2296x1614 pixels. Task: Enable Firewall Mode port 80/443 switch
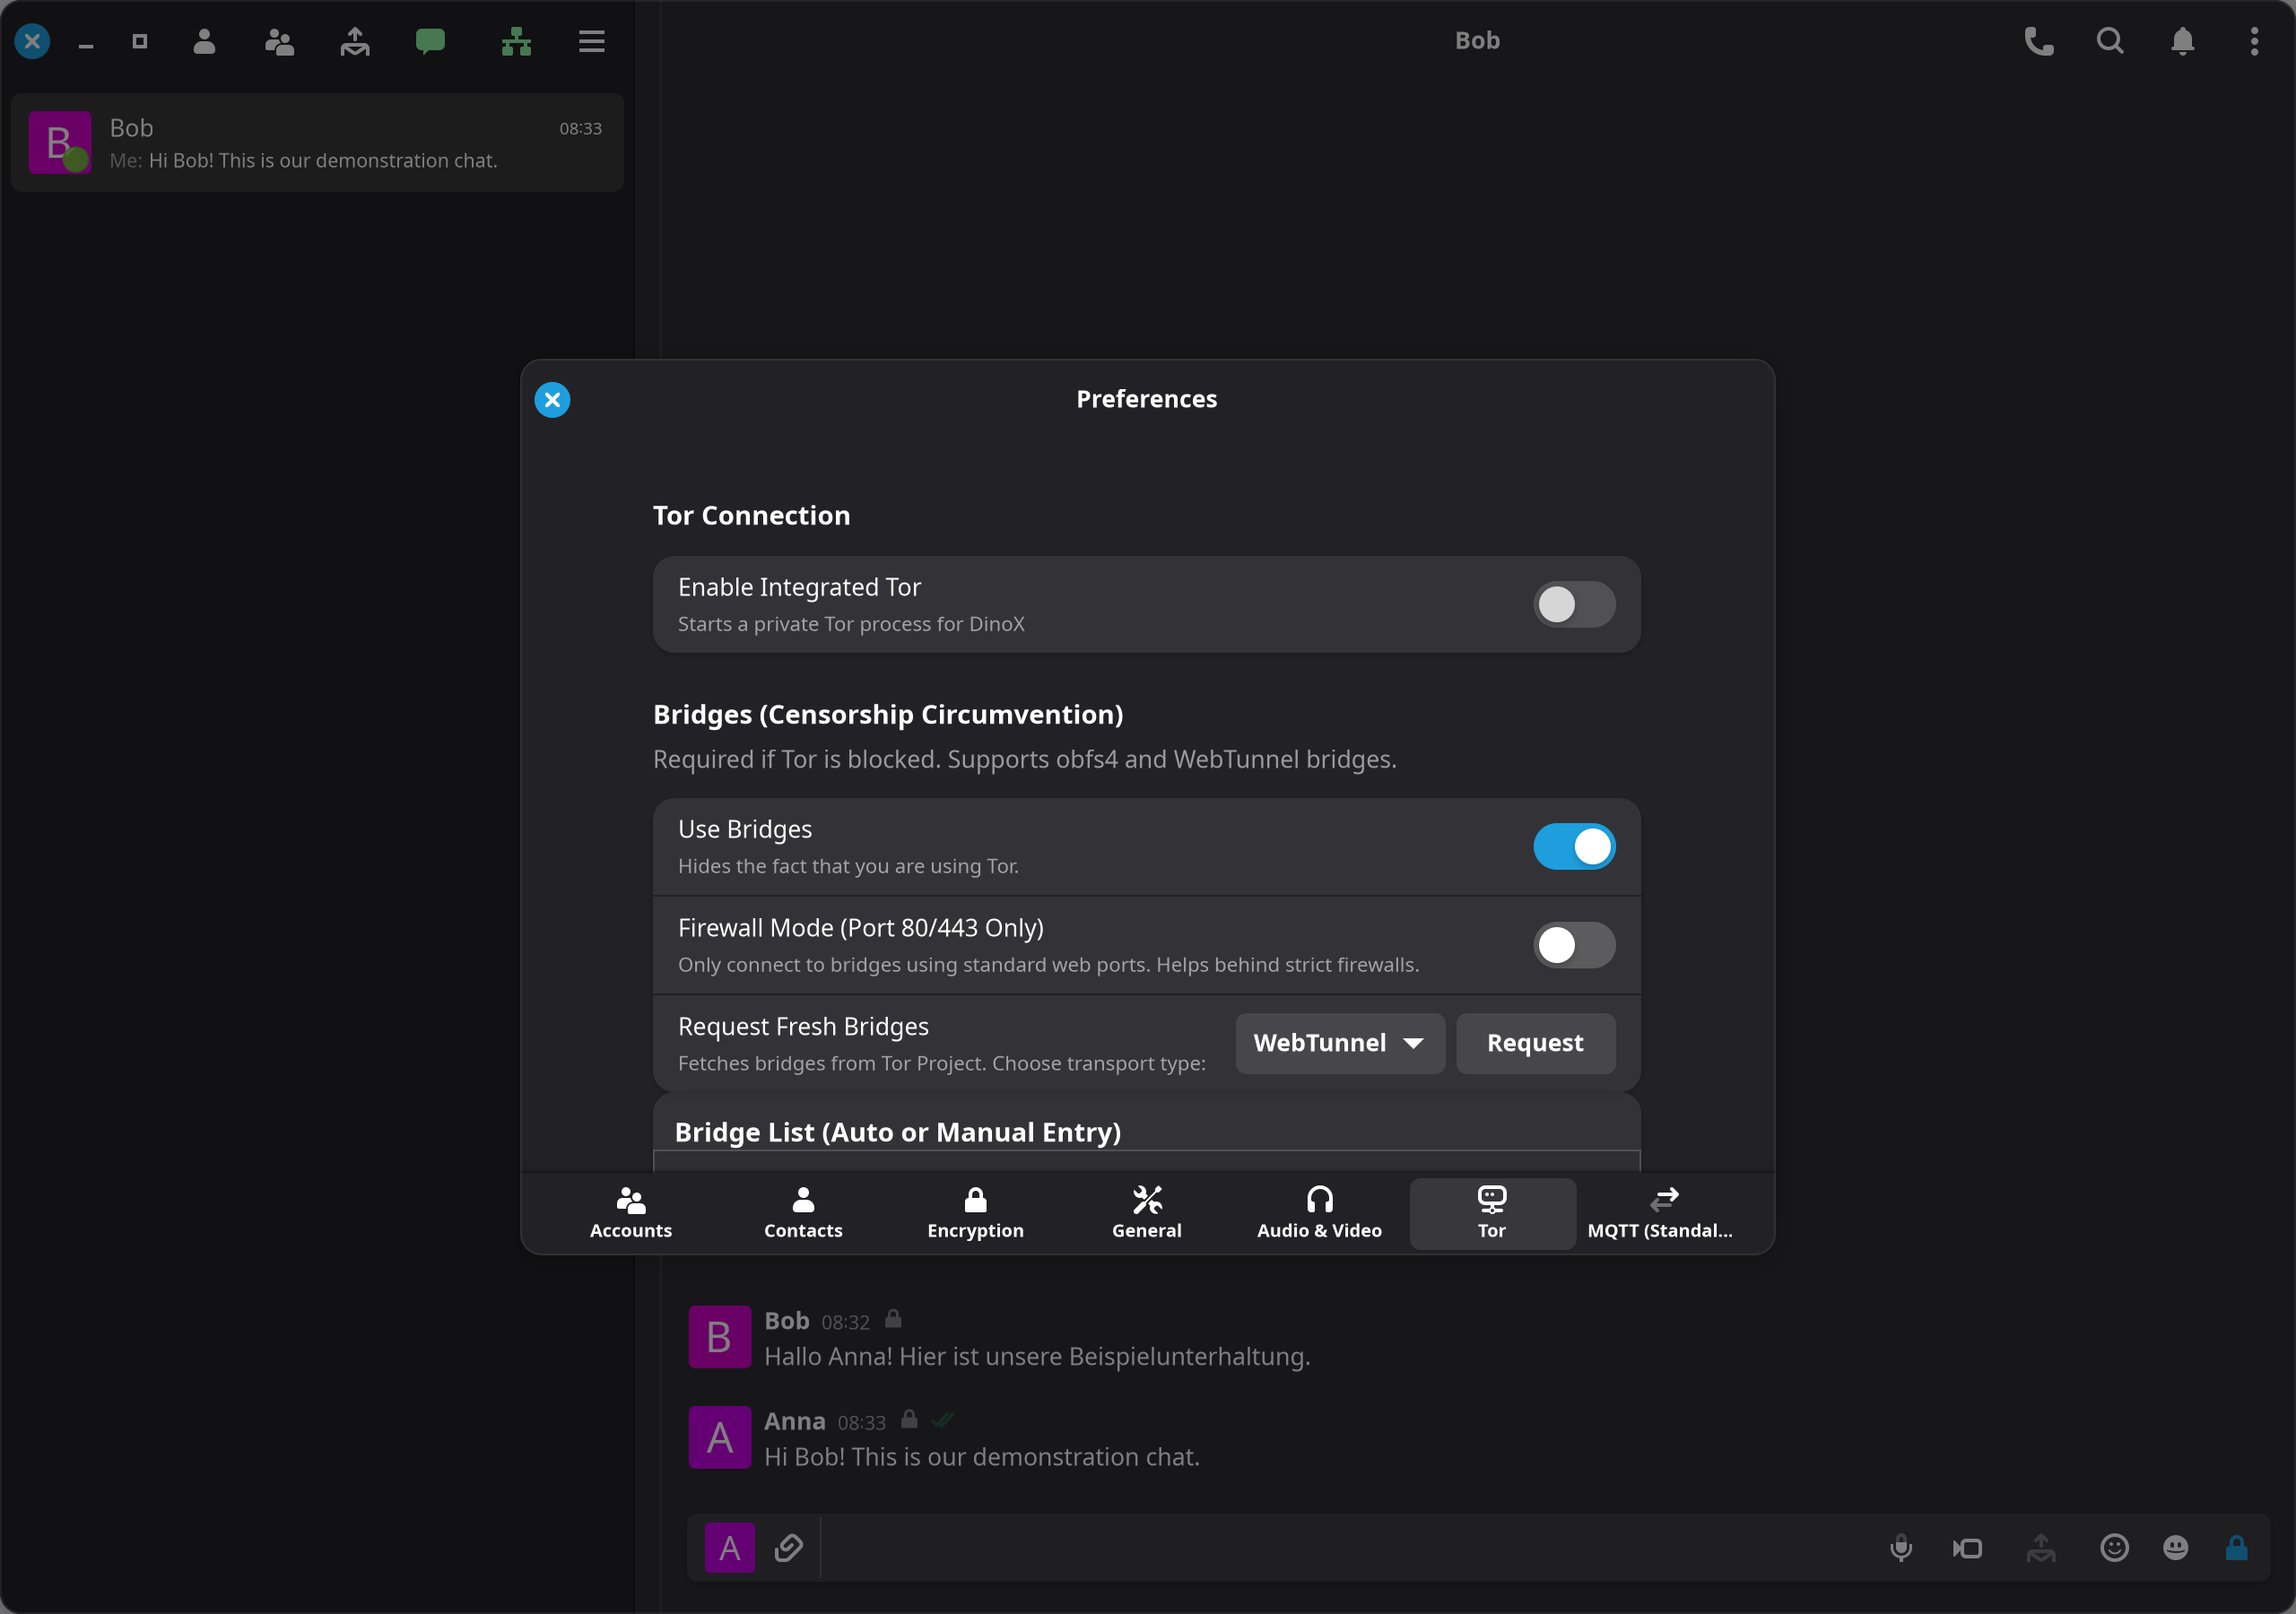pyautogui.click(x=1574, y=945)
